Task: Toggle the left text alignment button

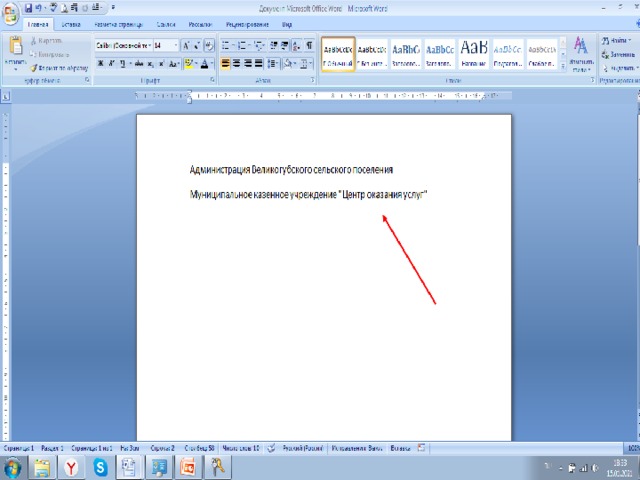Action: pos(226,64)
